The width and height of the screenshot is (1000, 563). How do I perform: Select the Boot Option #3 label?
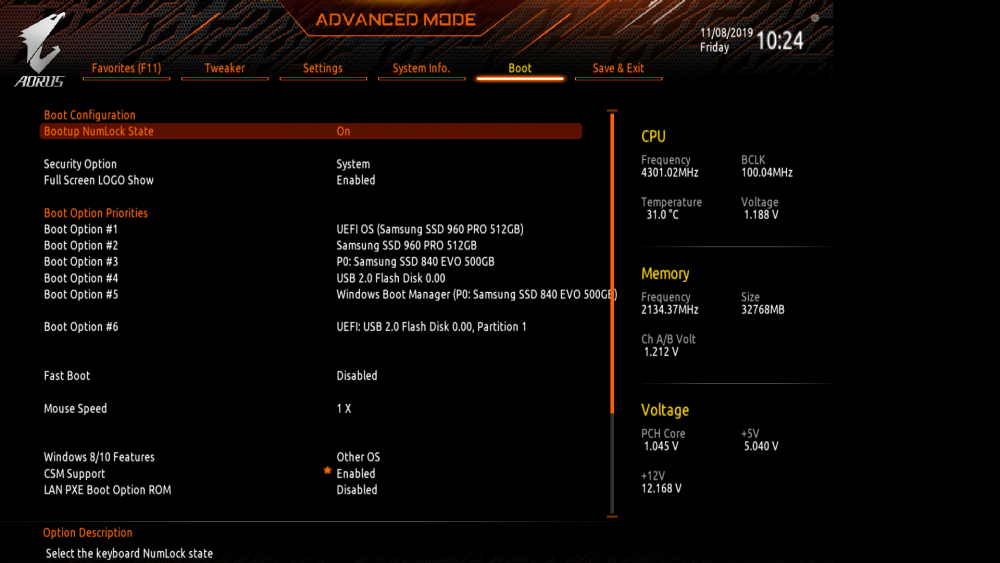[x=80, y=261]
